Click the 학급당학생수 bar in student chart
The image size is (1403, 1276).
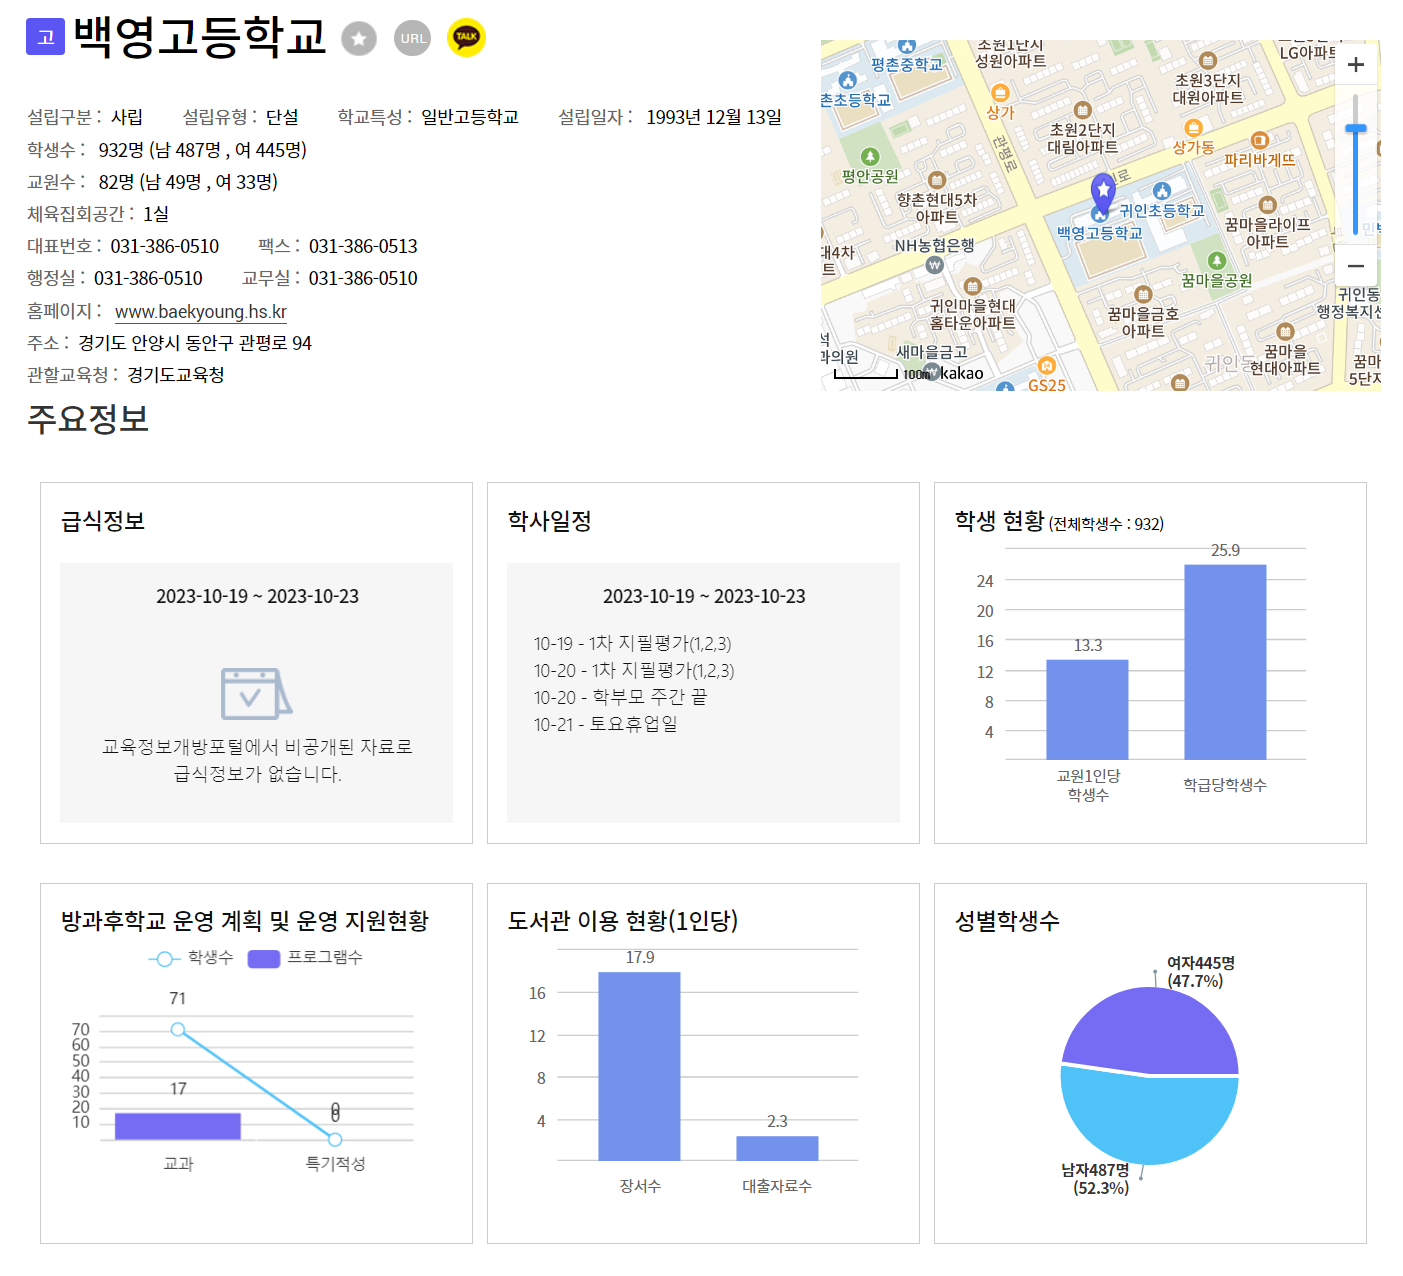pos(1225,662)
